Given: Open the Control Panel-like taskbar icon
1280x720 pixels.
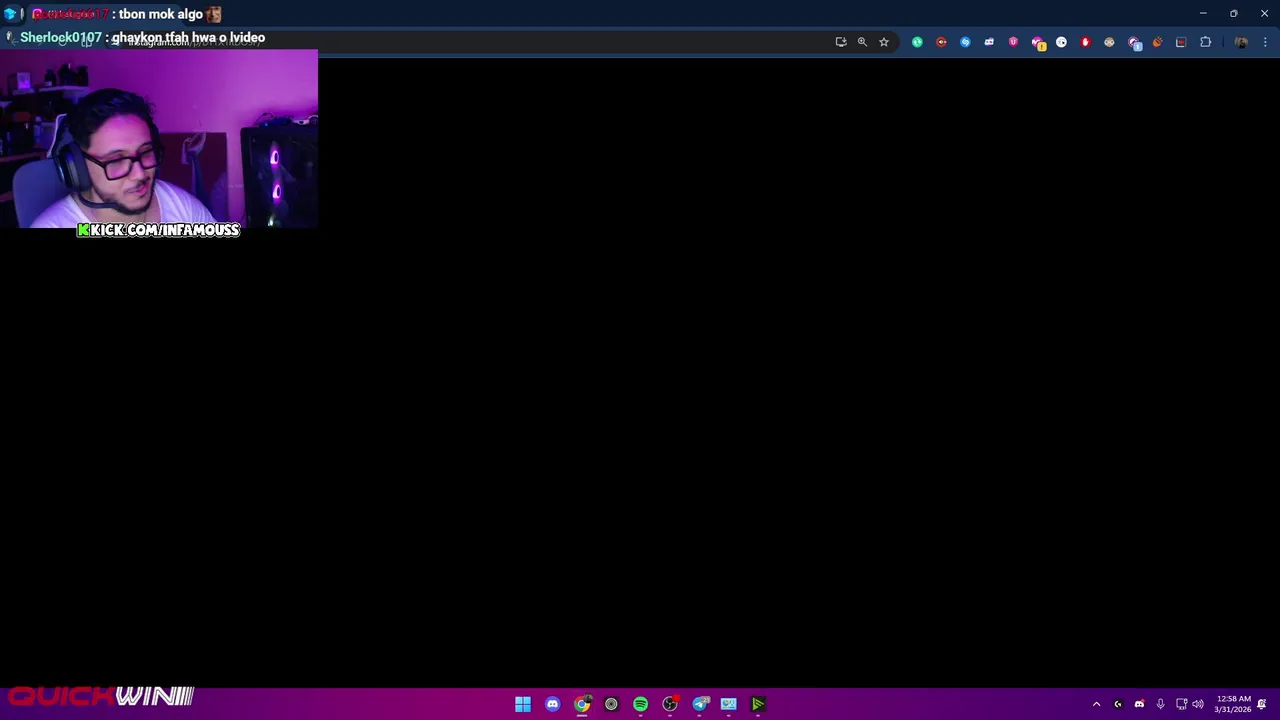Looking at the screenshot, I should pyautogui.click(x=729, y=704).
